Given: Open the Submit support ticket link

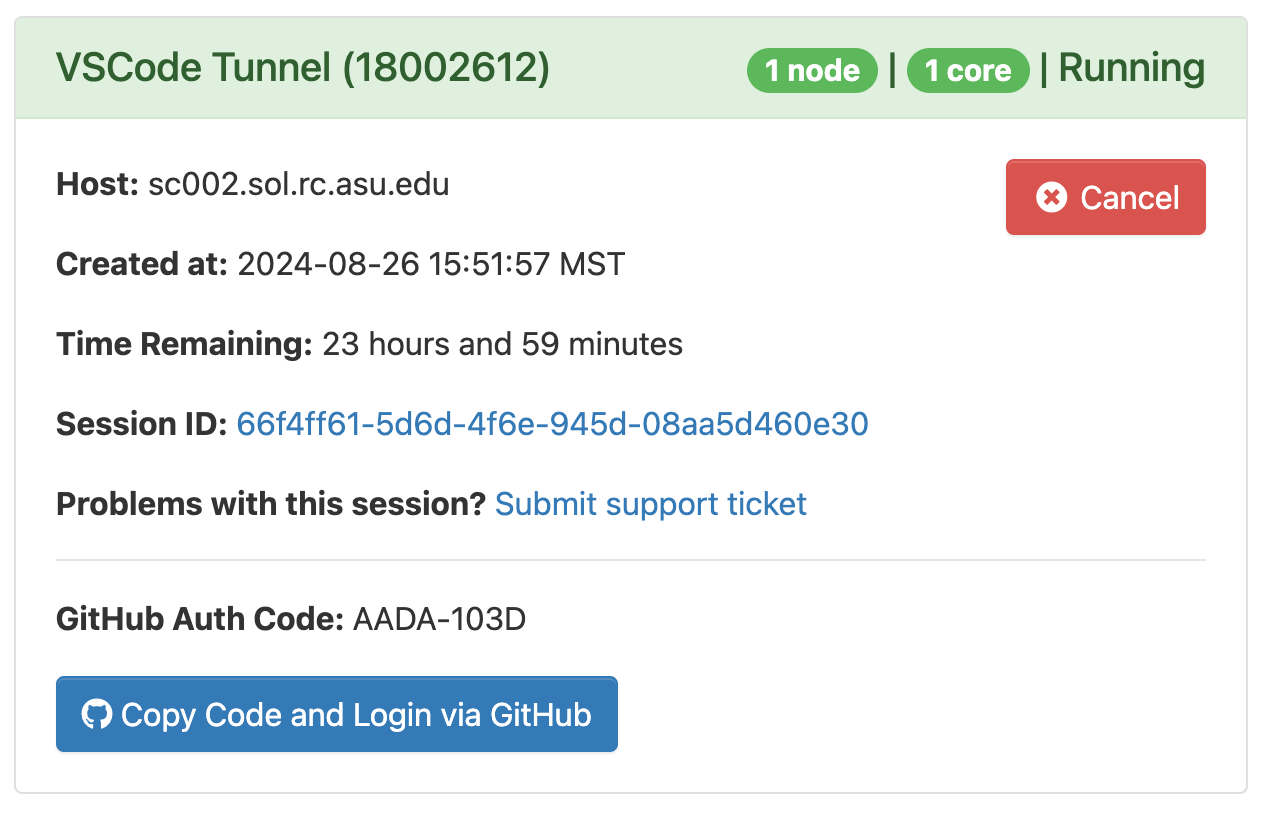Looking at the screenshot, I should click(650, 504).
